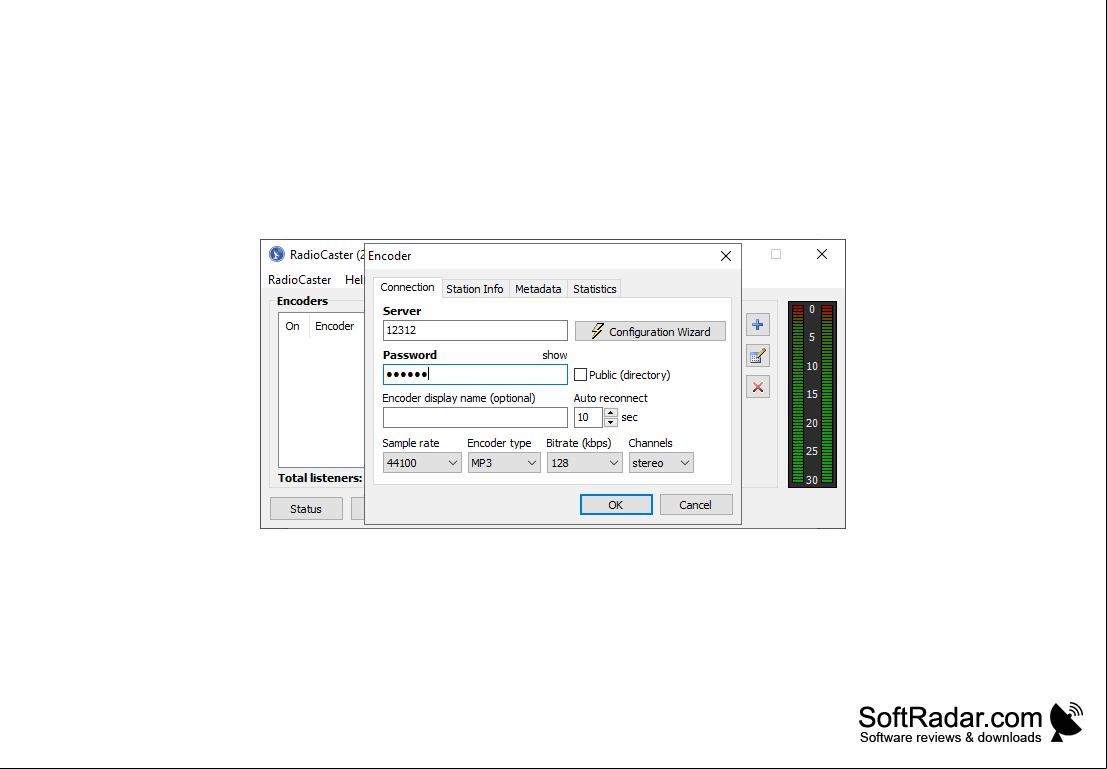Switch to the Station Info tab

point(474,289)
